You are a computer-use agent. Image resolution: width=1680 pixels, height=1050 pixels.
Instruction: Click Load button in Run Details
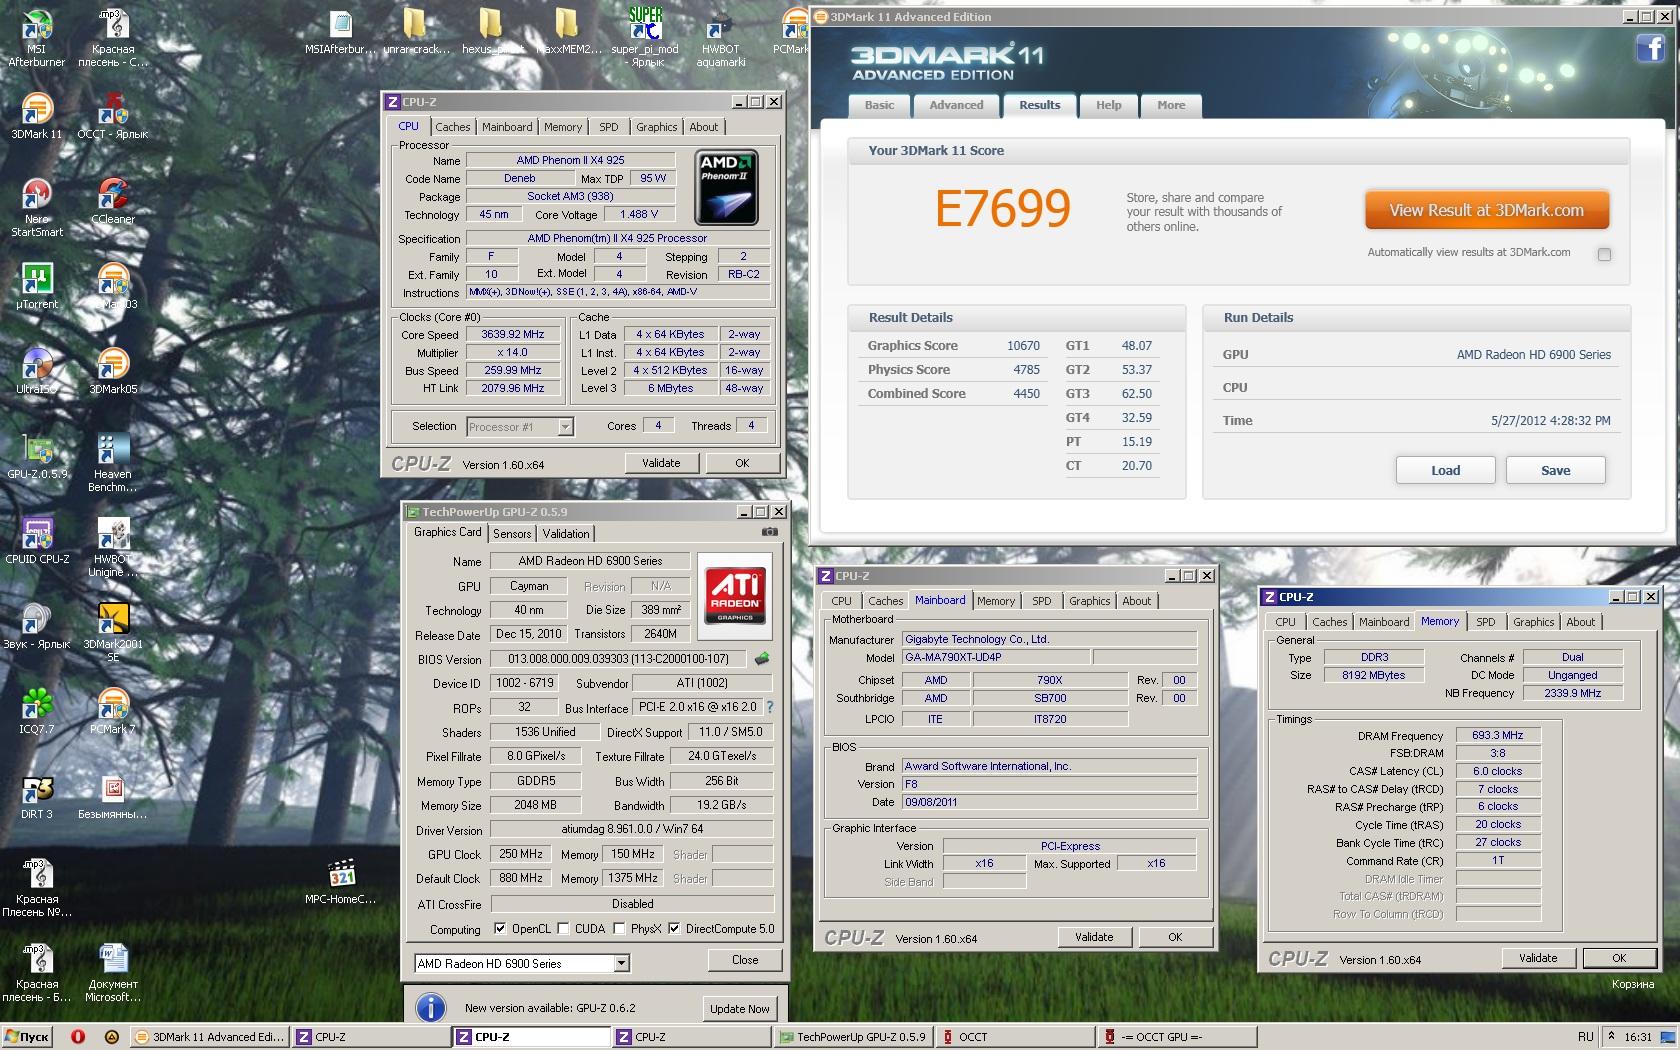pos(1446,470)
